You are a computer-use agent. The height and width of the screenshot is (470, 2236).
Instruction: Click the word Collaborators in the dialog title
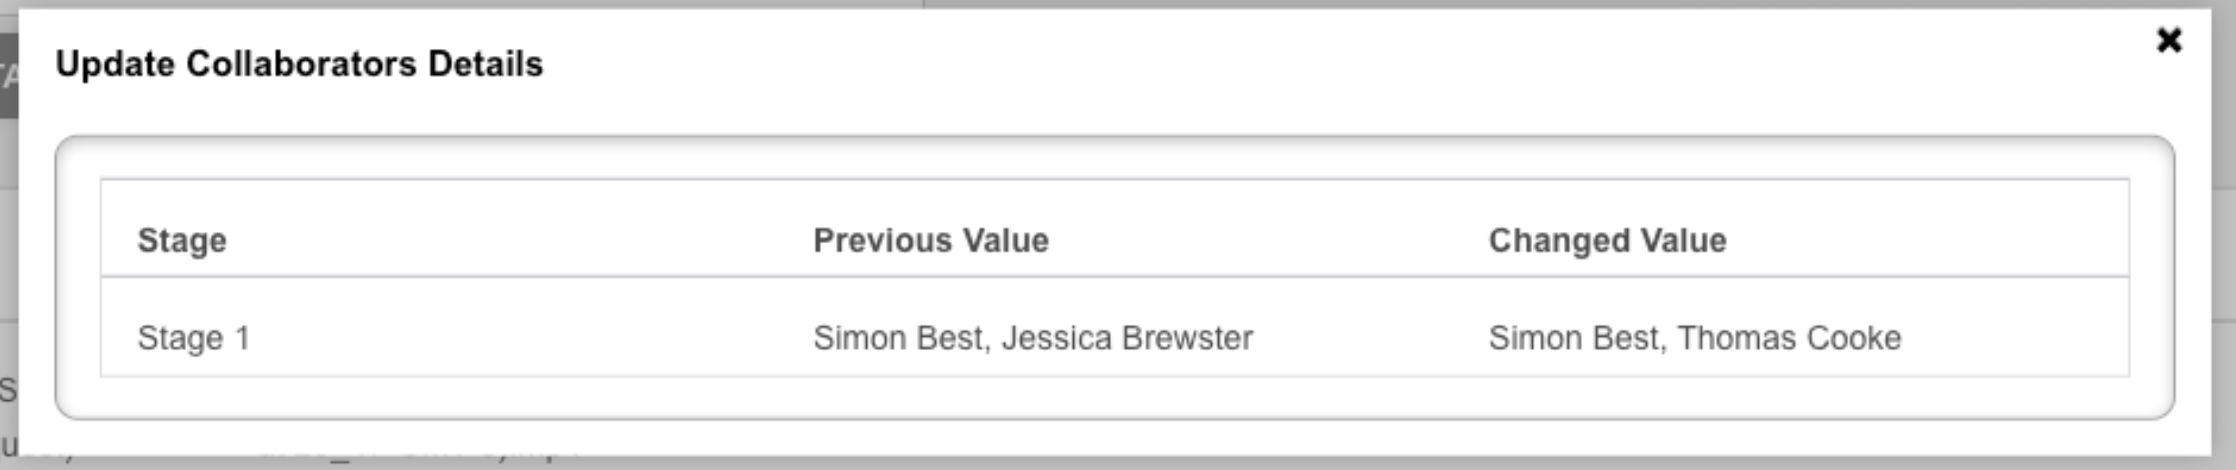301,64
